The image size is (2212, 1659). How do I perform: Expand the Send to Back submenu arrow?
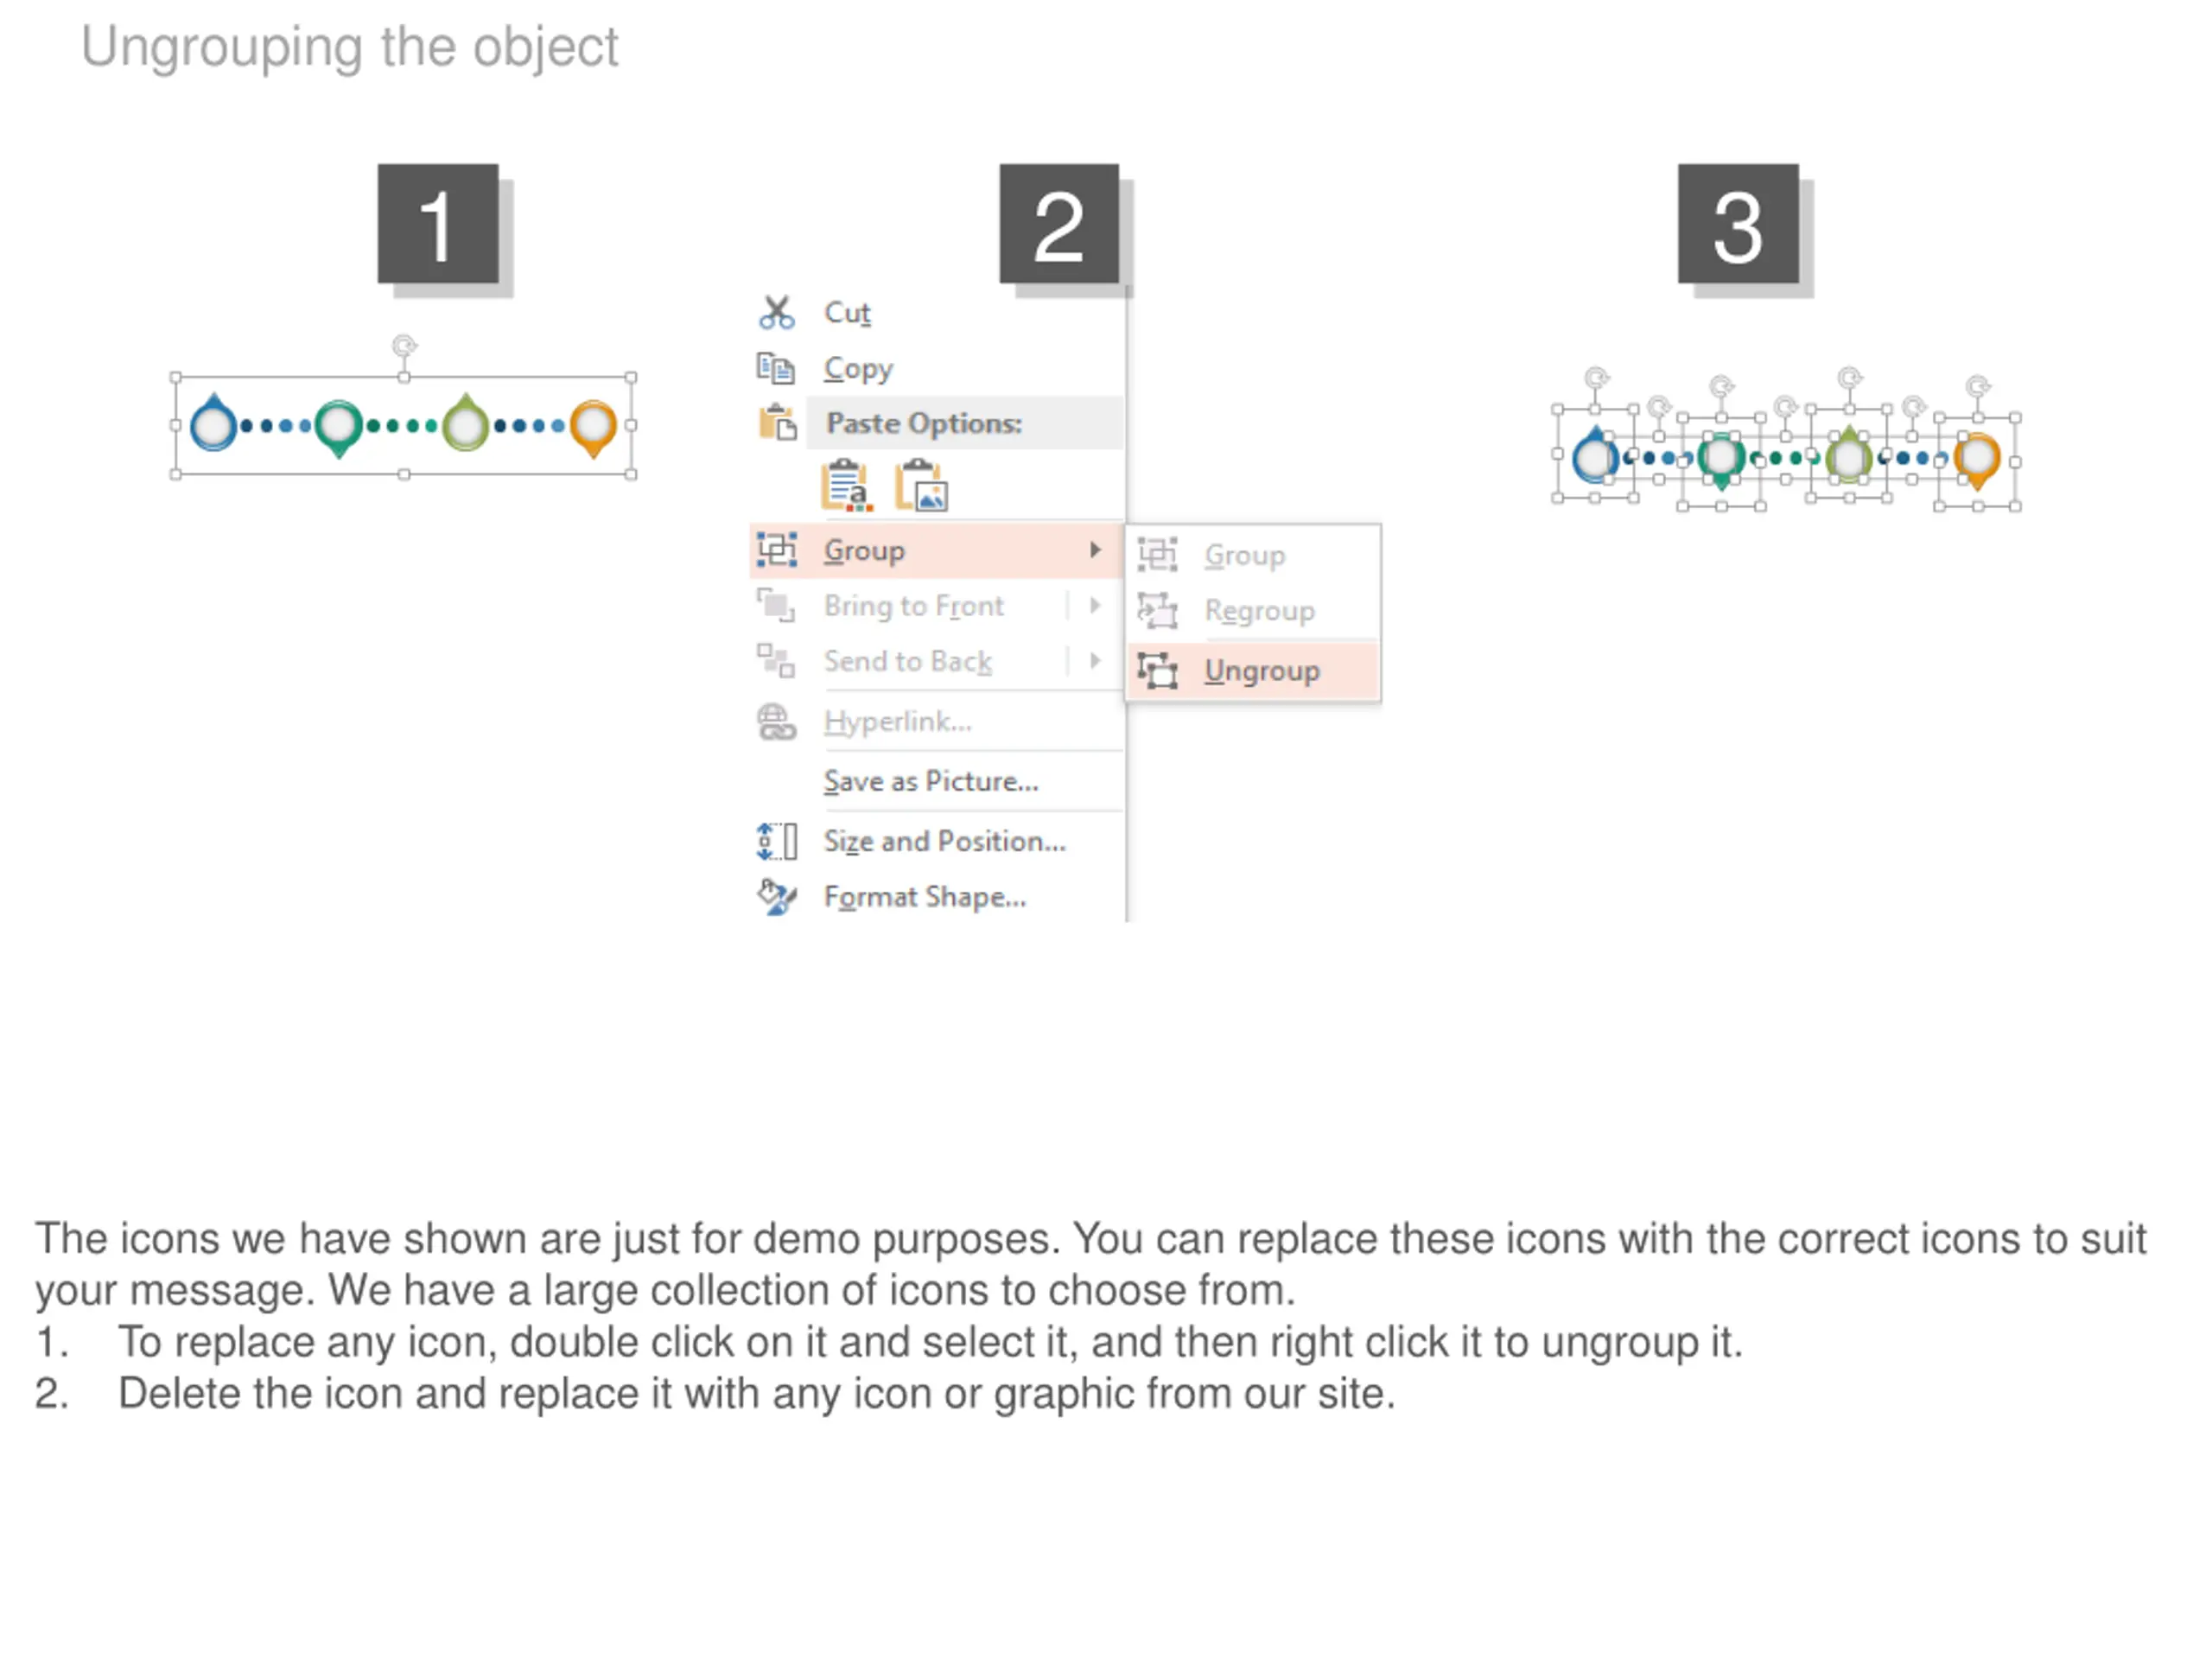coord(1095,660)
